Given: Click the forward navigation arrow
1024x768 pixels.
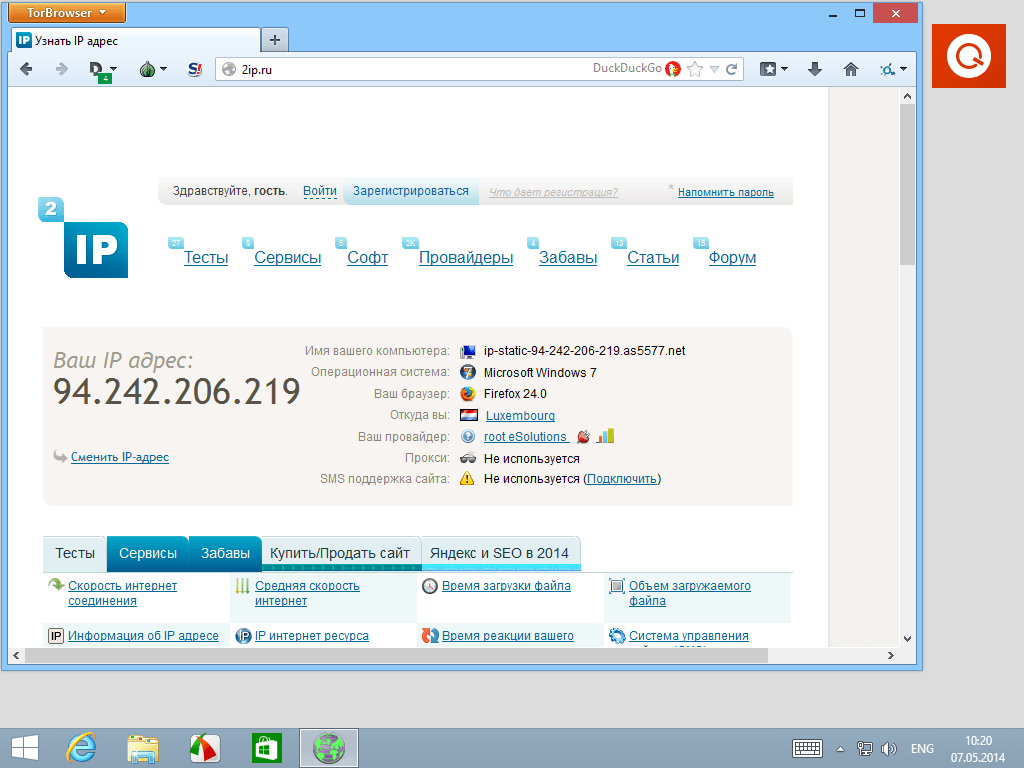Looking at the screenshot, I should tap(61, 69).
